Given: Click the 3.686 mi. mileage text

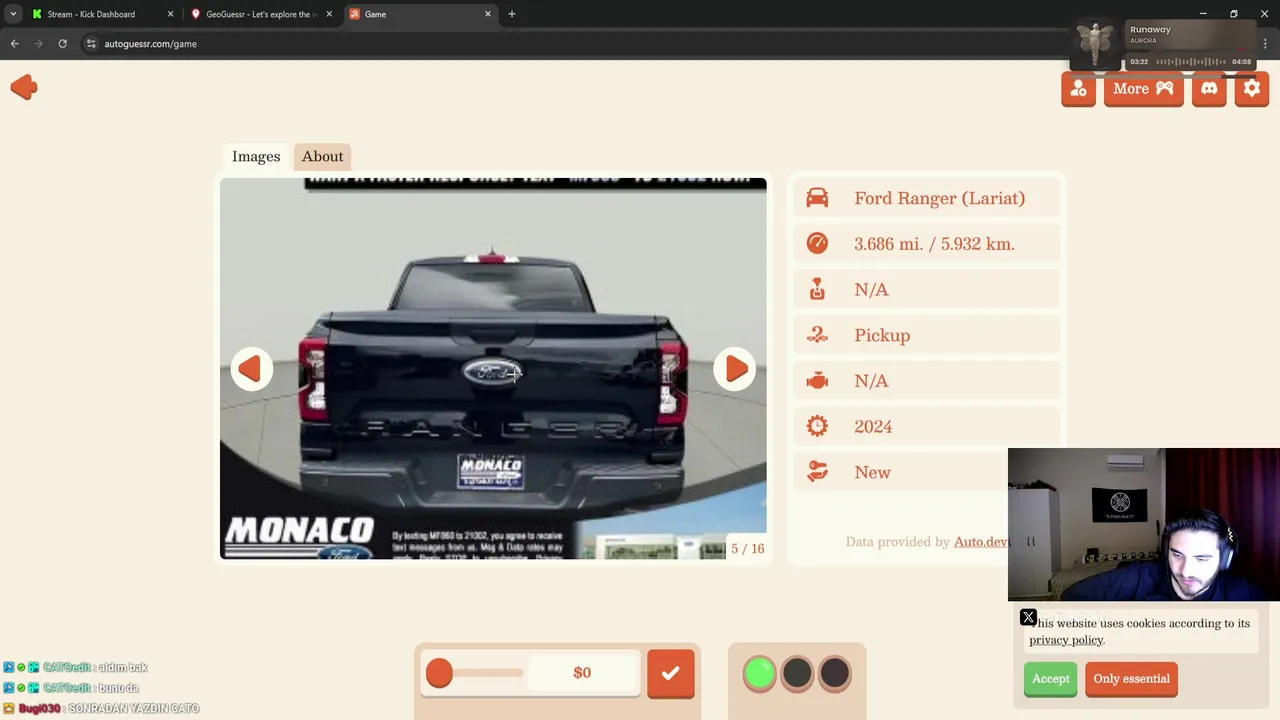Looking at the screenshot, I should coord(934,244).
